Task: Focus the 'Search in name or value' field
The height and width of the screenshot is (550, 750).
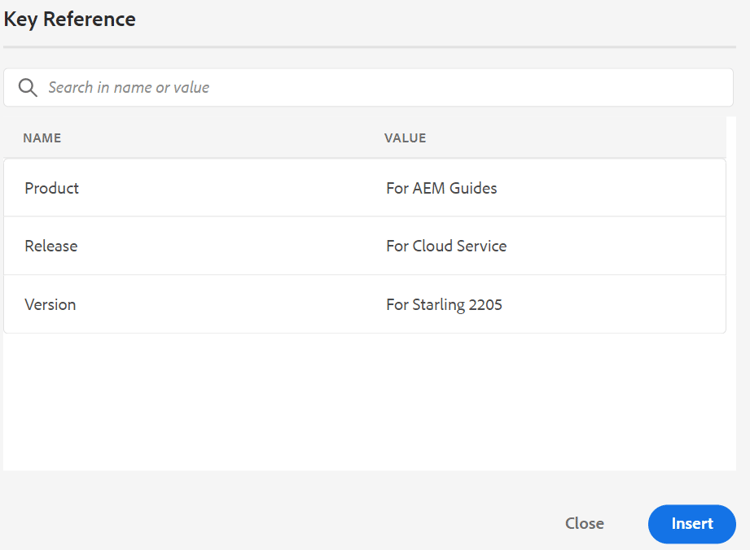Action: pos(300,87)
